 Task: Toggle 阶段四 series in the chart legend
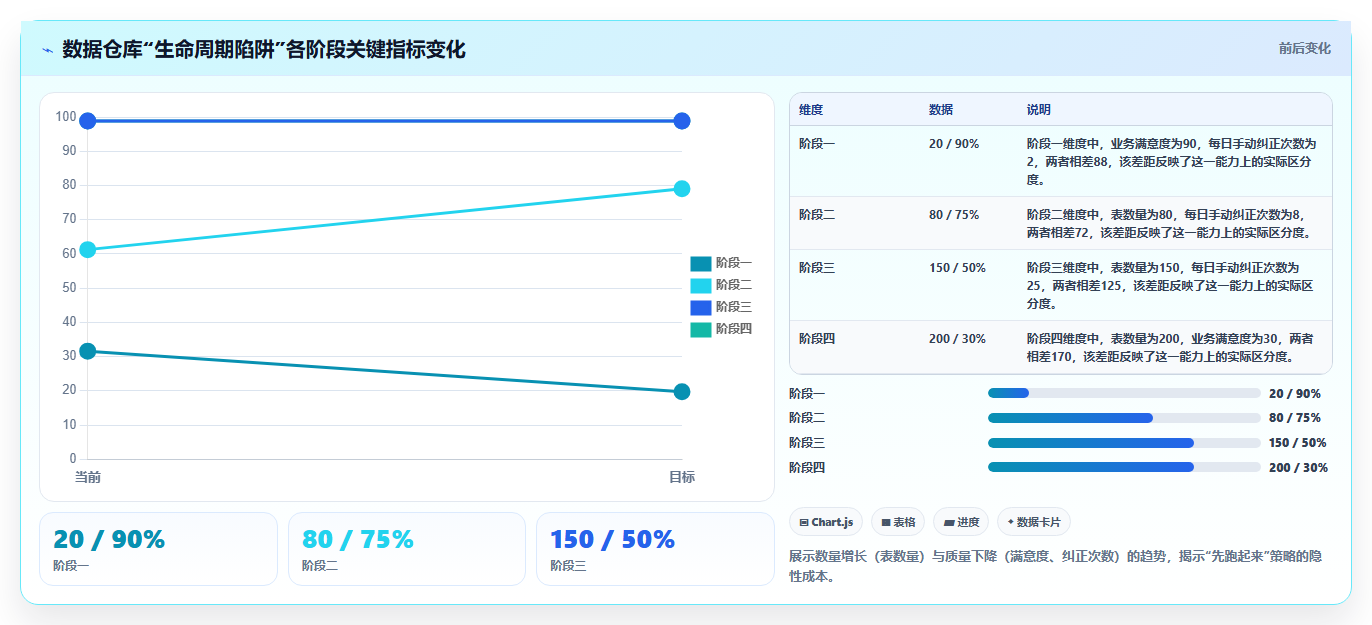721,329
